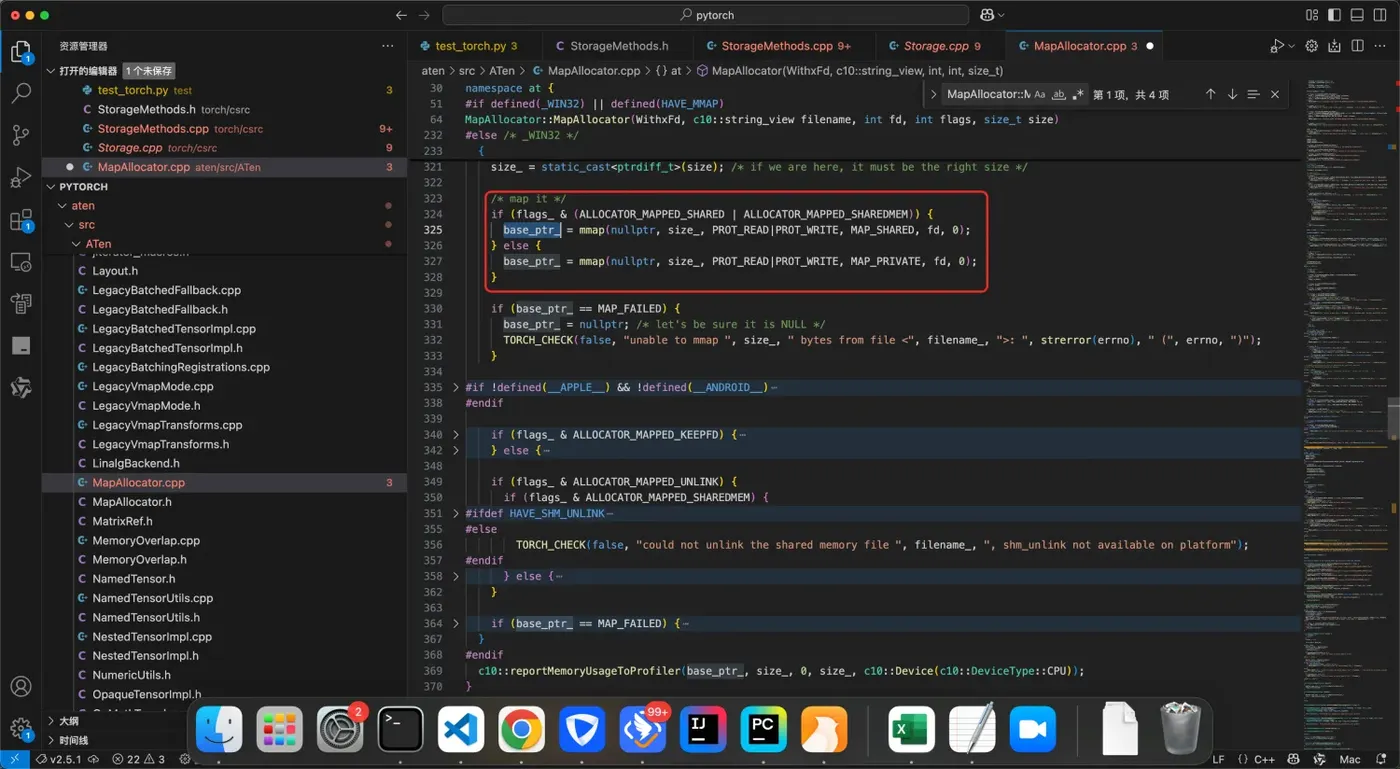This screenshot has height=769, width=1400.
Task: Toggle Match Case in find widget
Action: (1040, 94)
